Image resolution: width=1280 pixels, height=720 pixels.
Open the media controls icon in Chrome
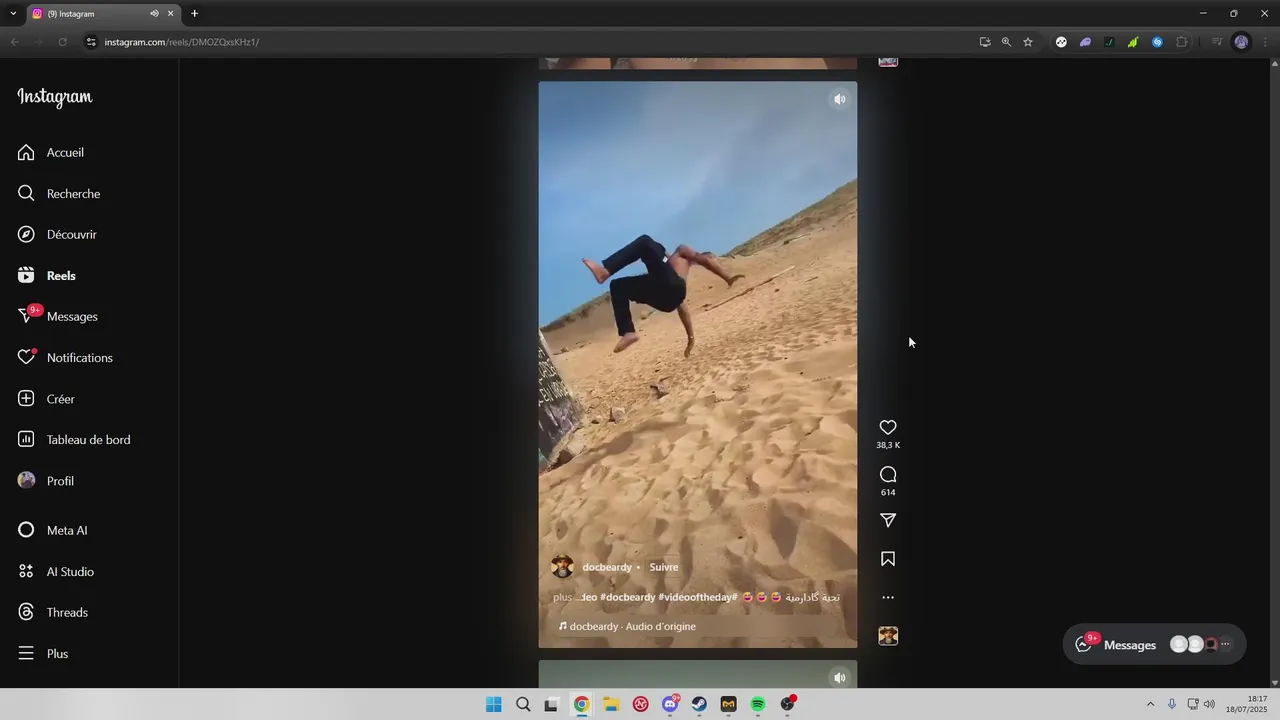tap(1217, 42)
